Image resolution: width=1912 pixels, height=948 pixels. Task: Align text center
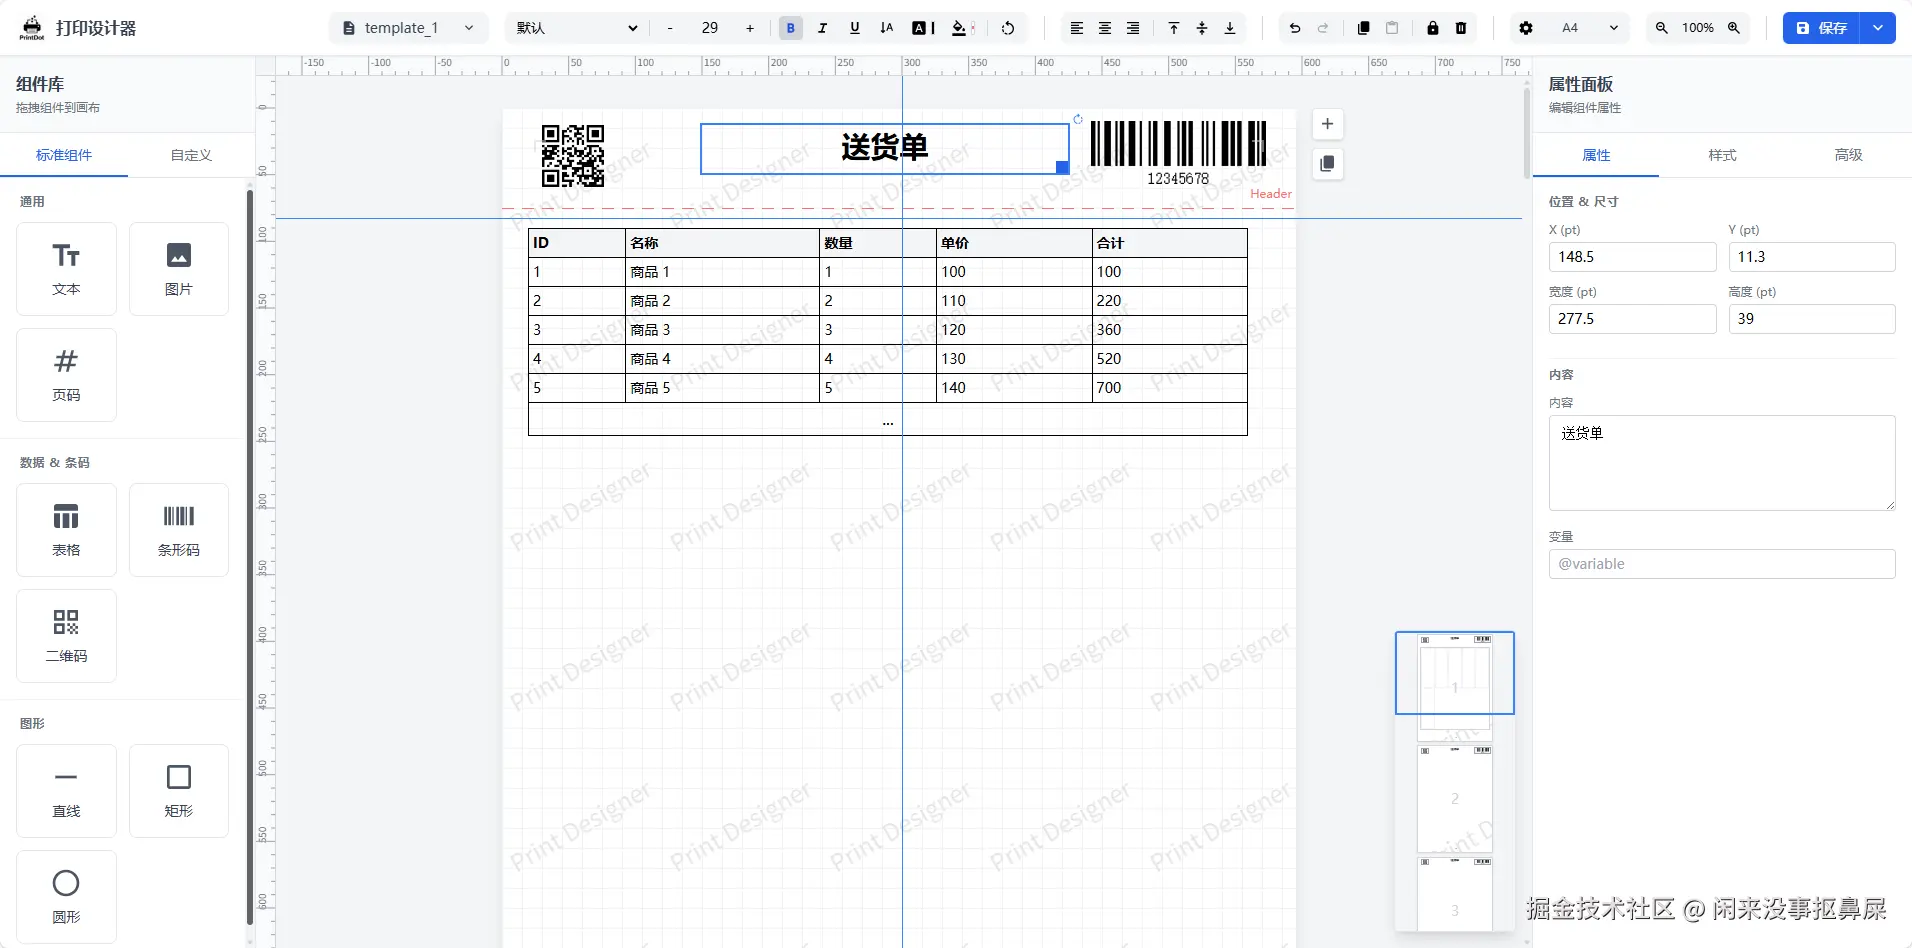(x=1105, y=28)
